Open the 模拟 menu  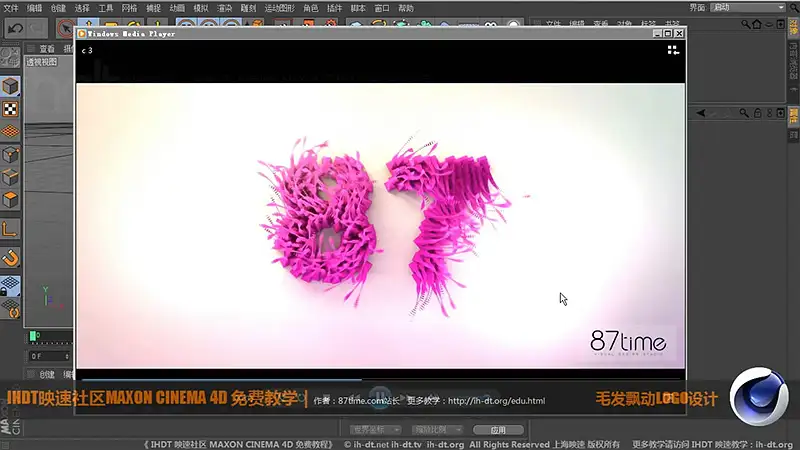click(x=201, y=8)
